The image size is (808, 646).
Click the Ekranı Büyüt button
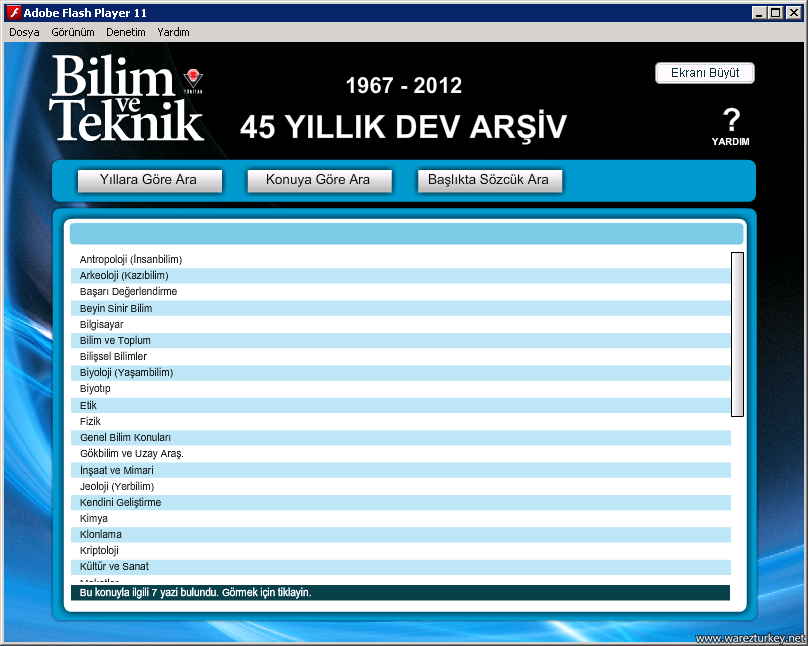pyautogui.click(x=705, y=73)
